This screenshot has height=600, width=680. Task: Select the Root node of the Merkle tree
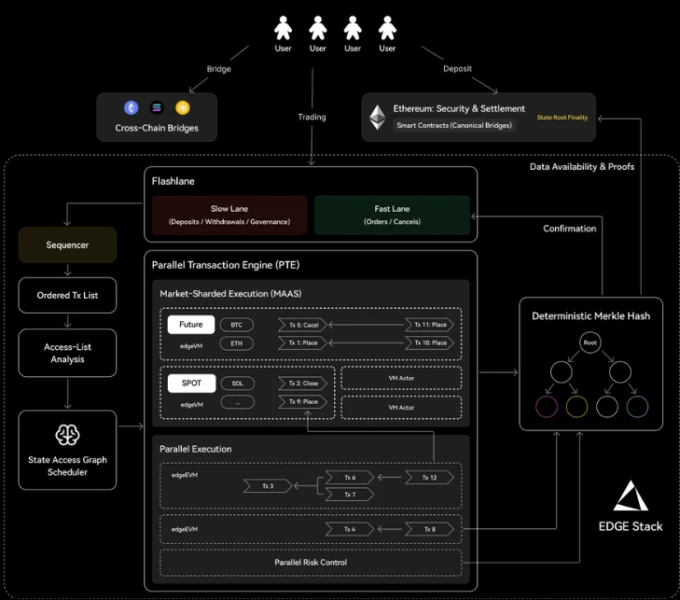click(590, 342)
